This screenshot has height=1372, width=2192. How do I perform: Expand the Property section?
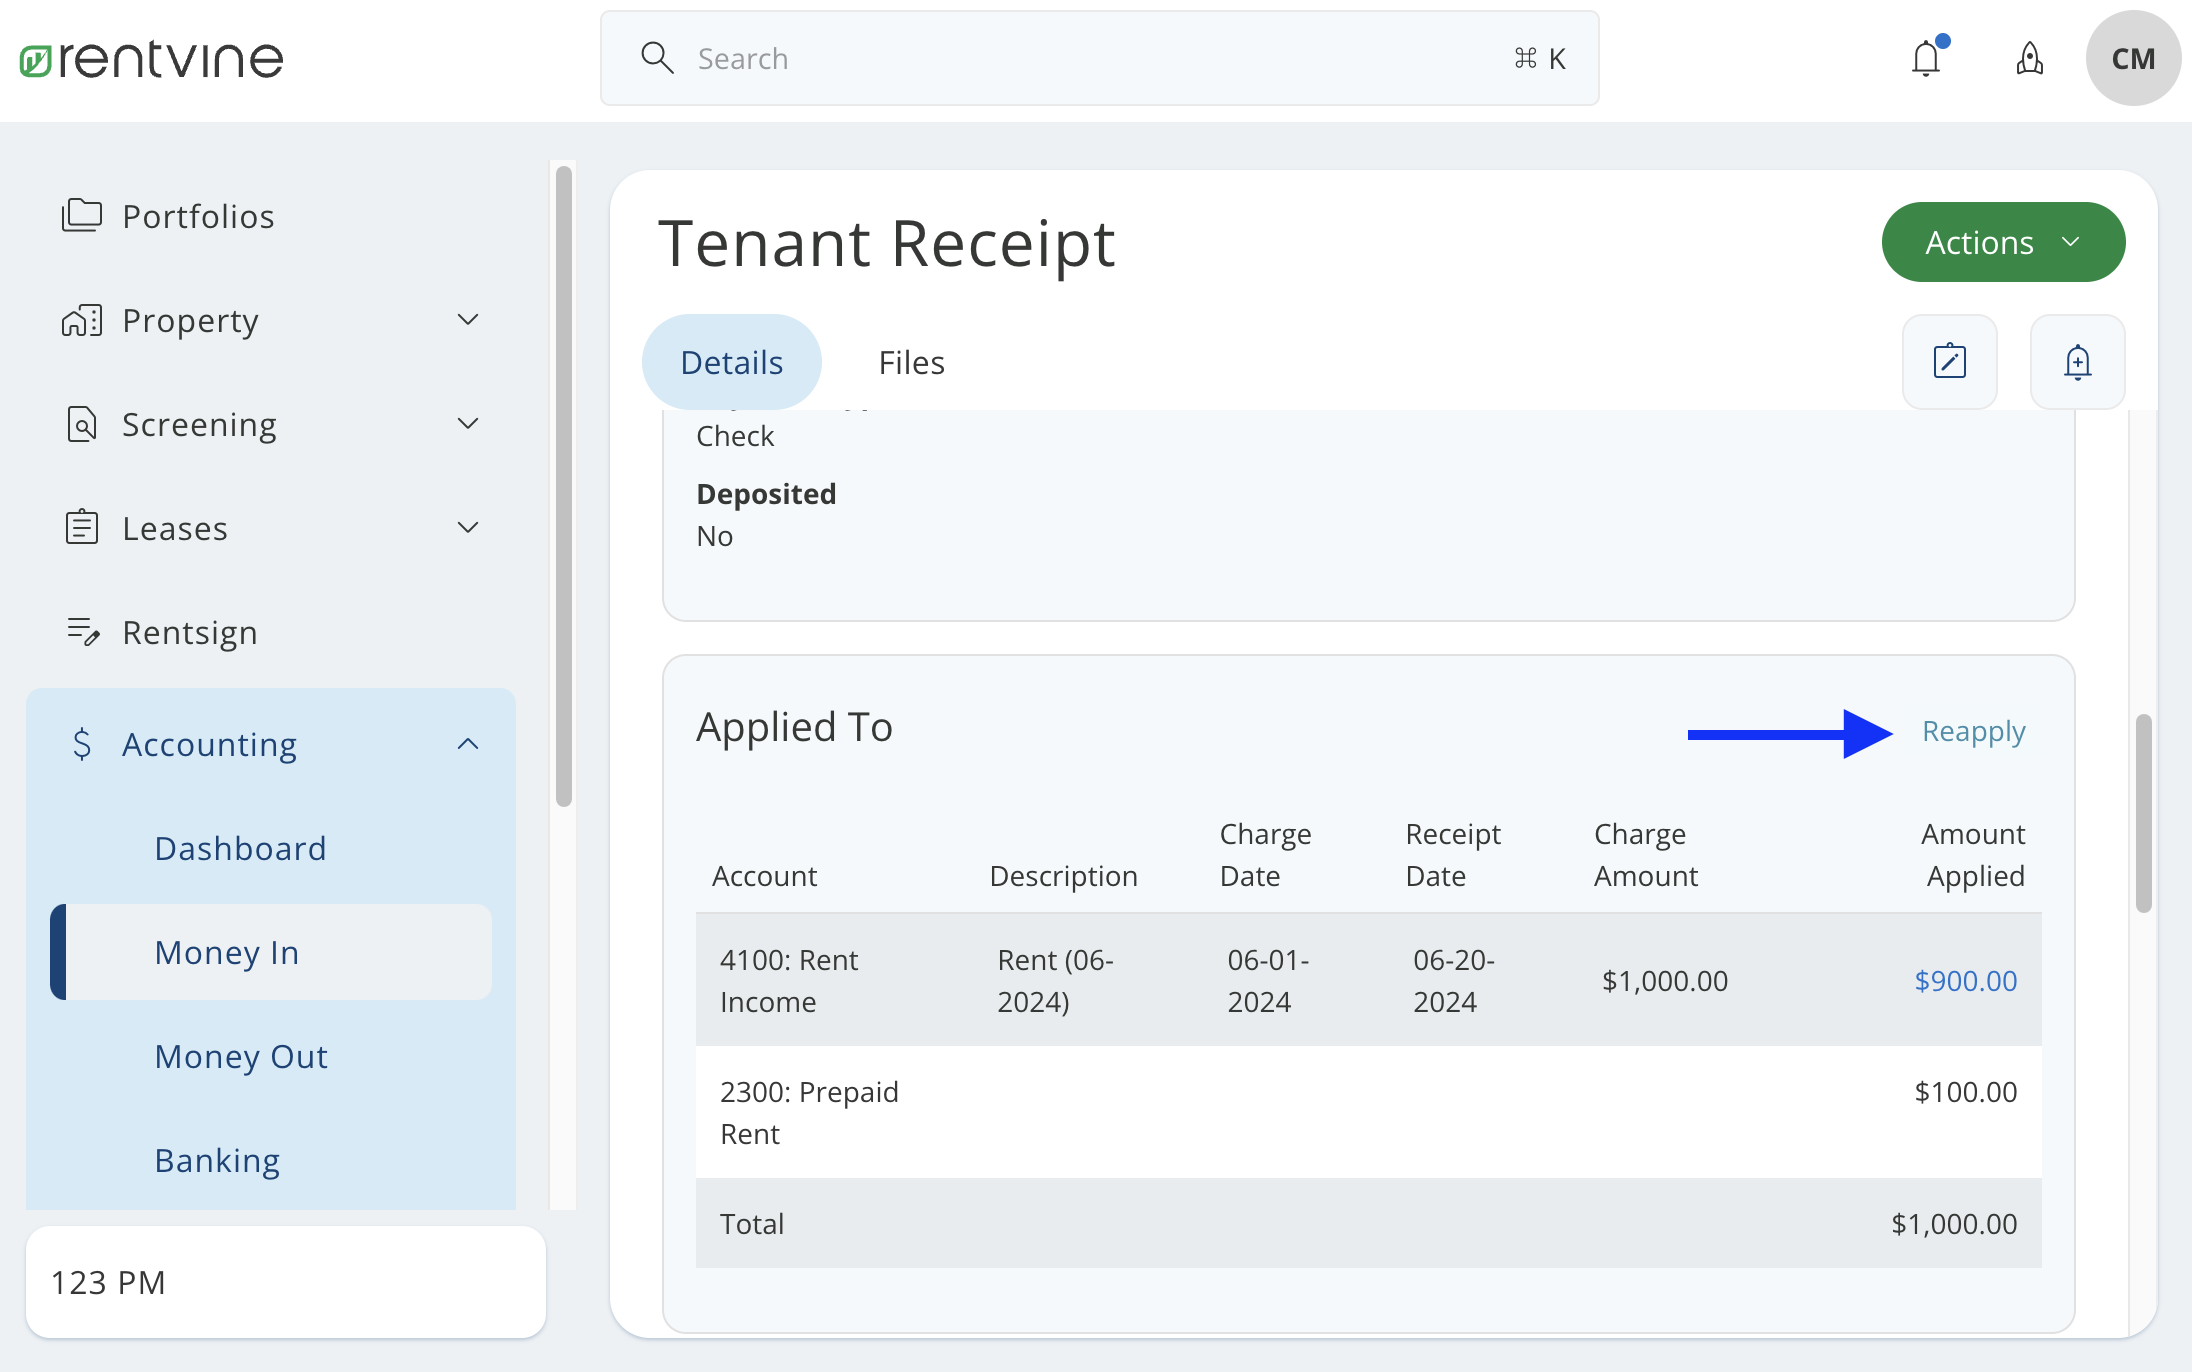pos(468,318)
